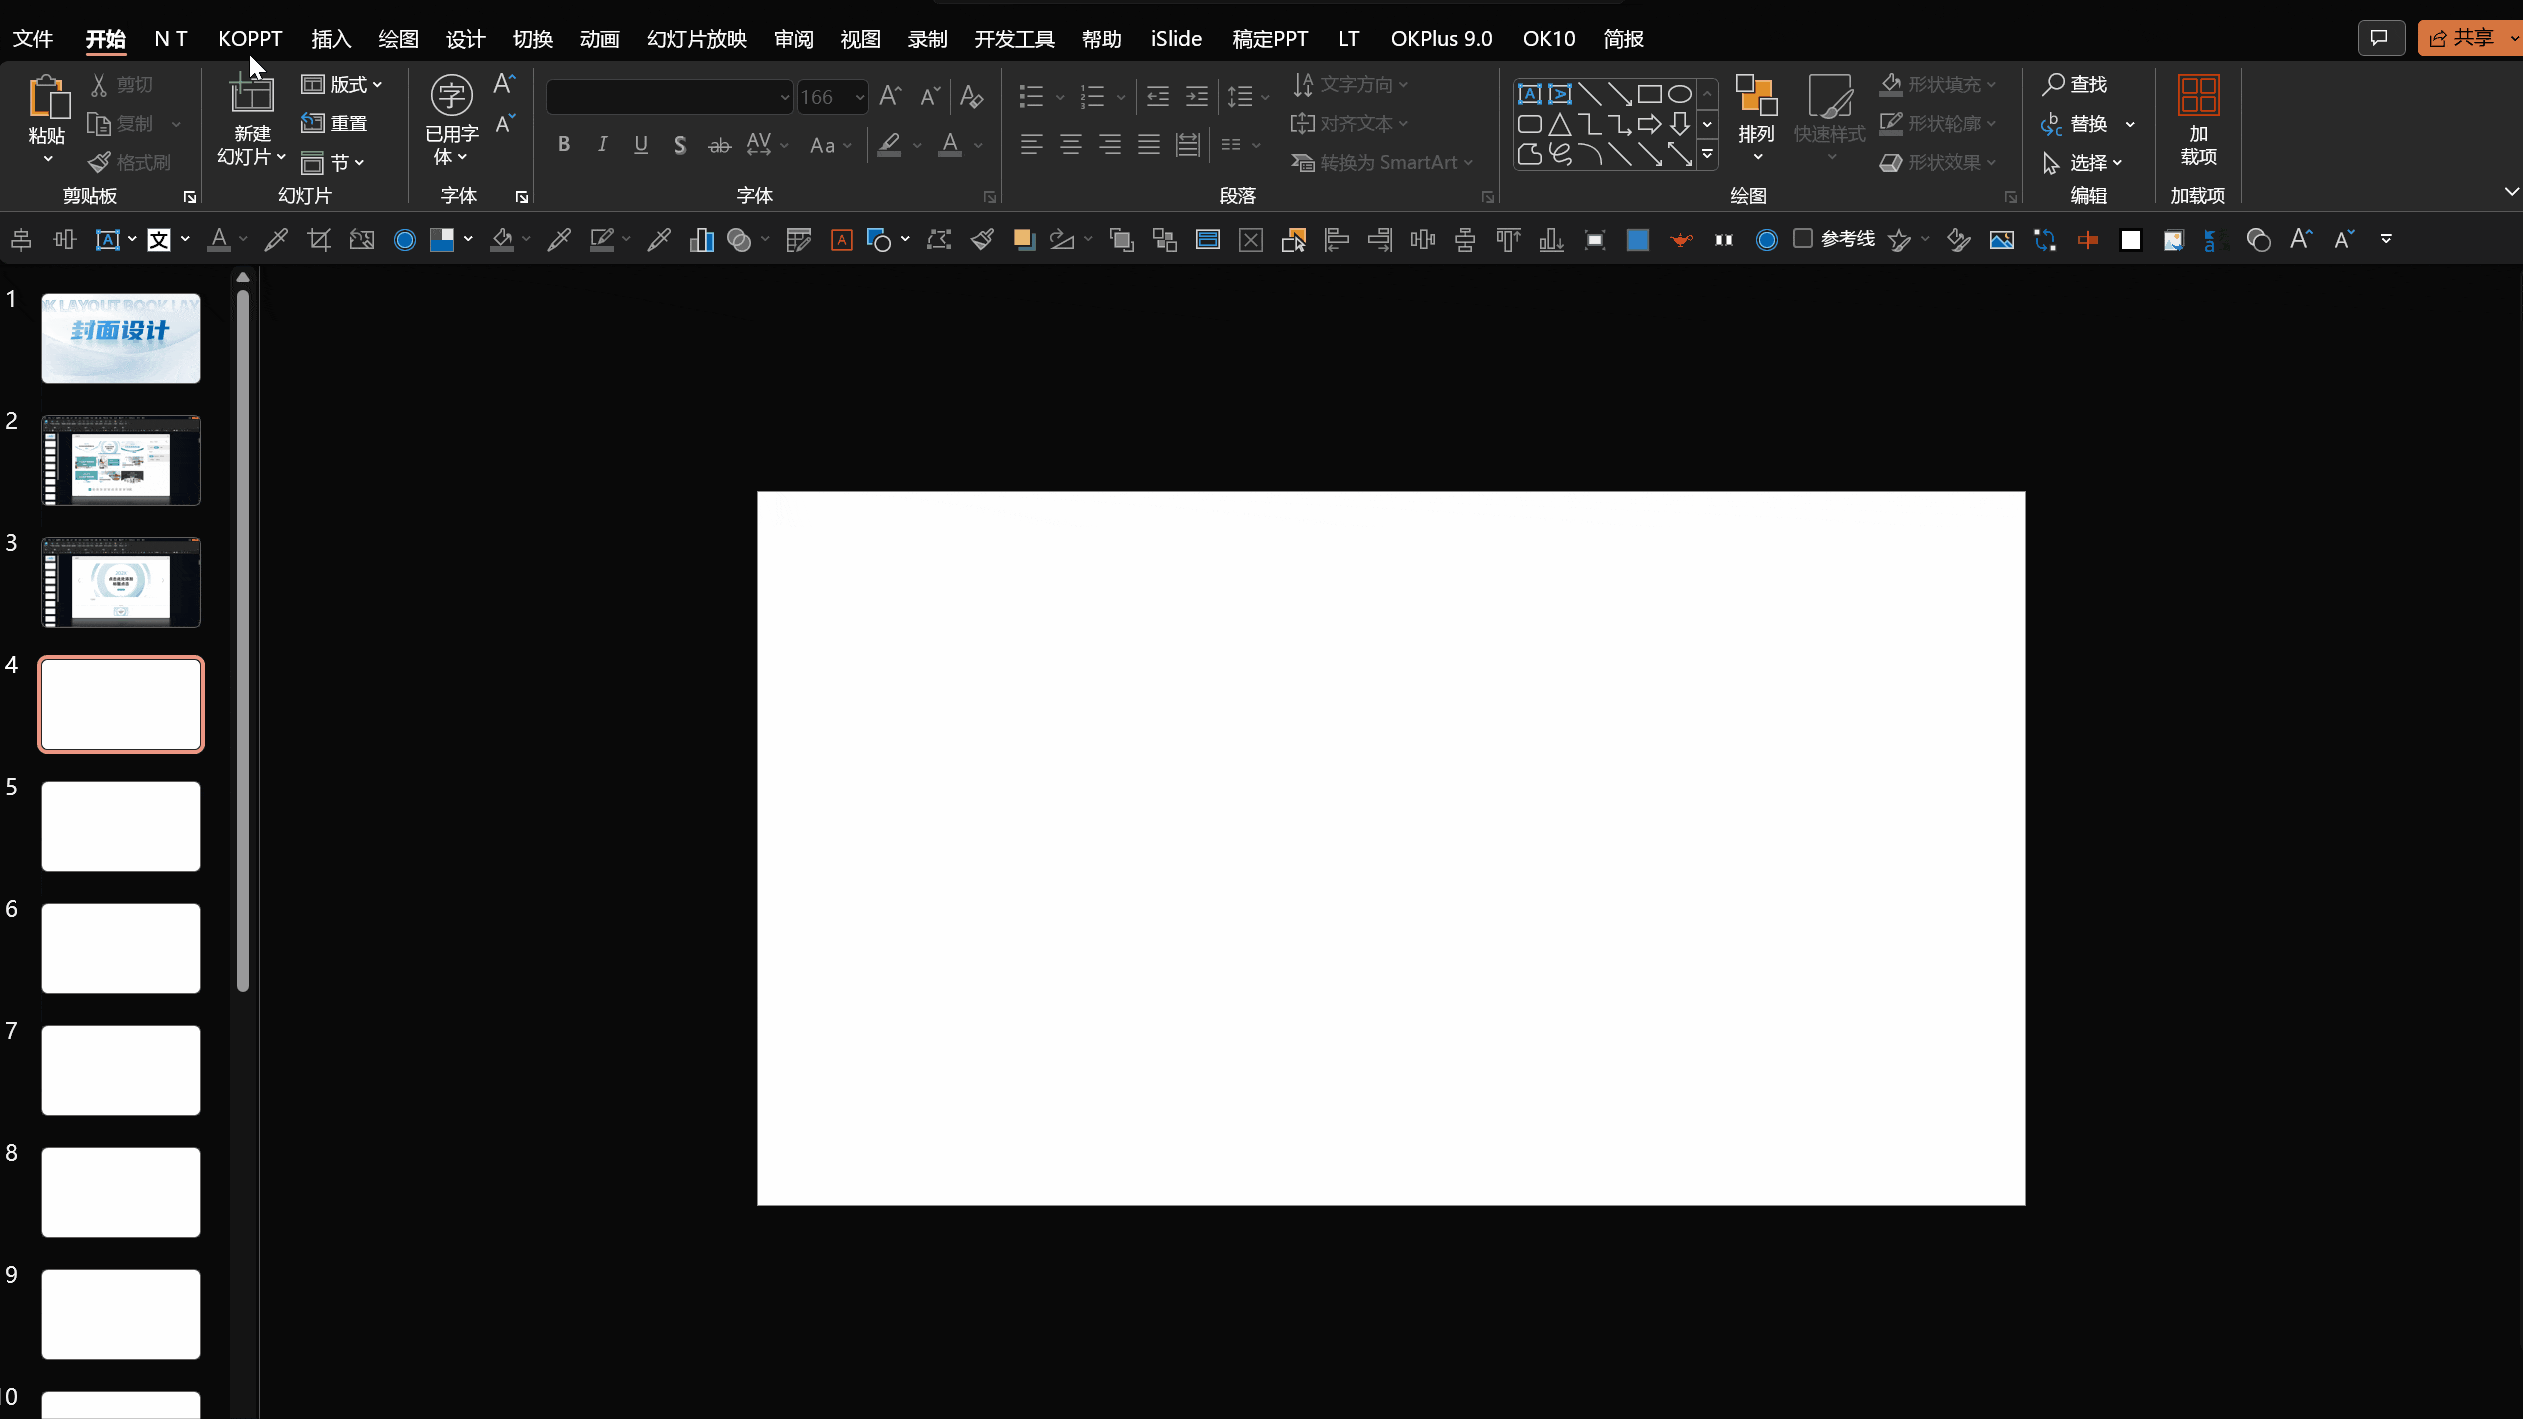Viewport: 2523px width, 1419px height.
Task: Toggle Italic formatting
Action: tap(602, 145)
